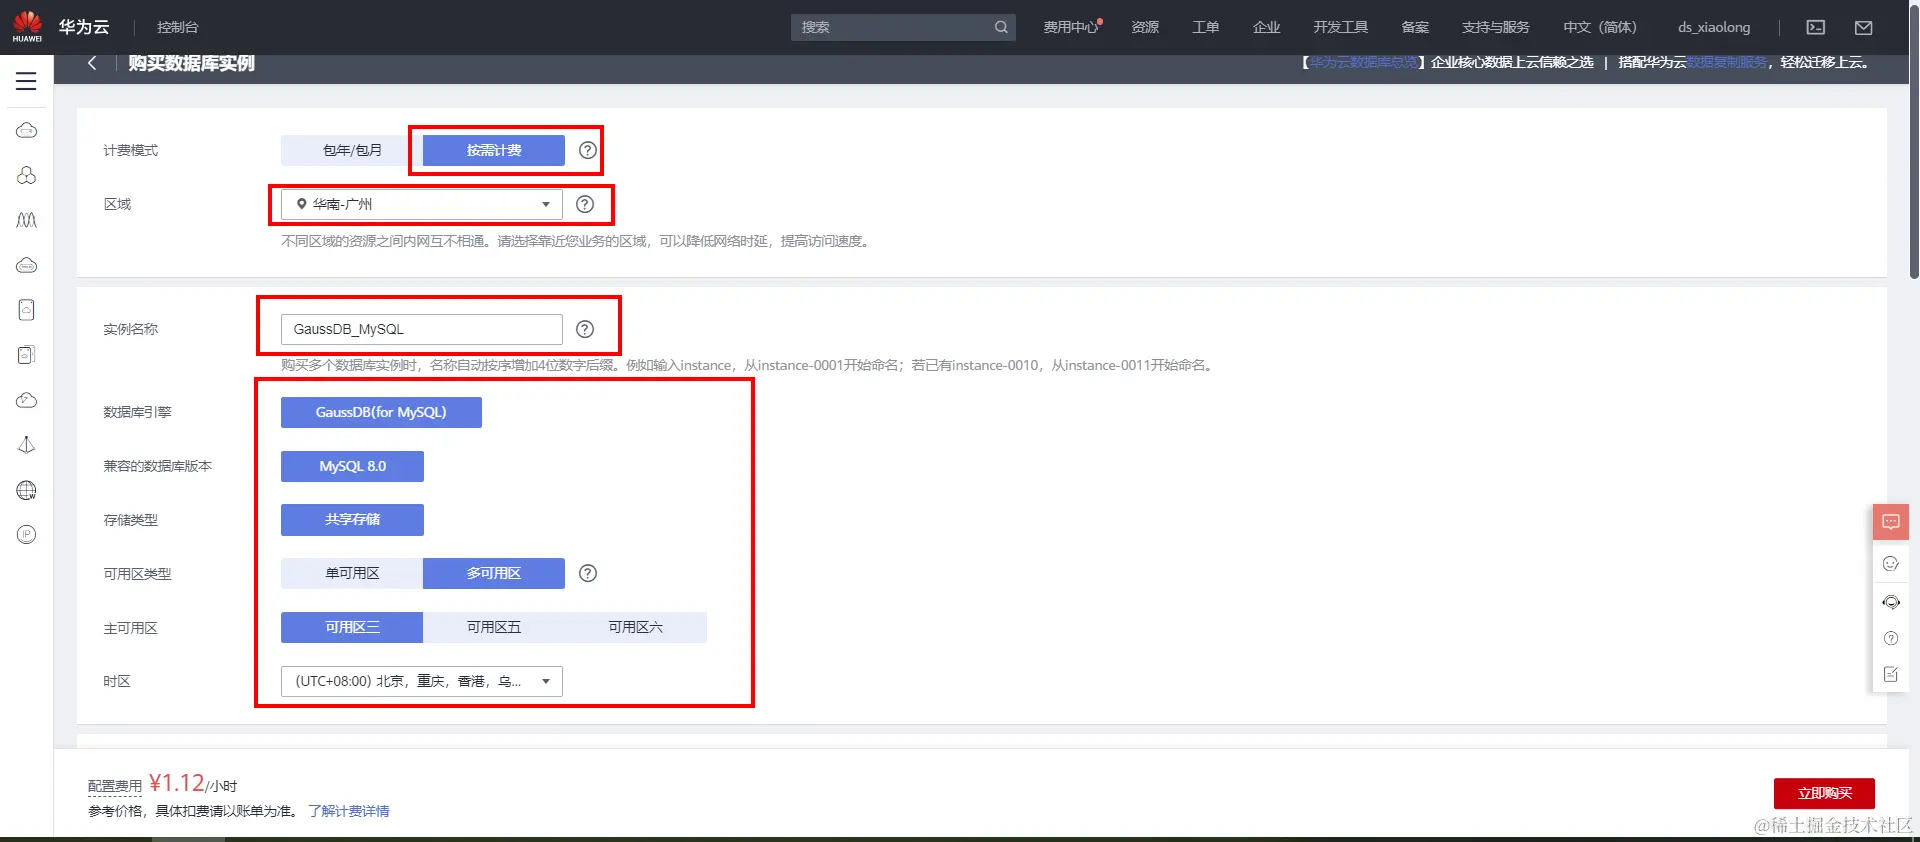Open the 了解计费详情 link
Image resolution: width=1920 pixels, height=842 pixels.
click(x=348, y=811)
